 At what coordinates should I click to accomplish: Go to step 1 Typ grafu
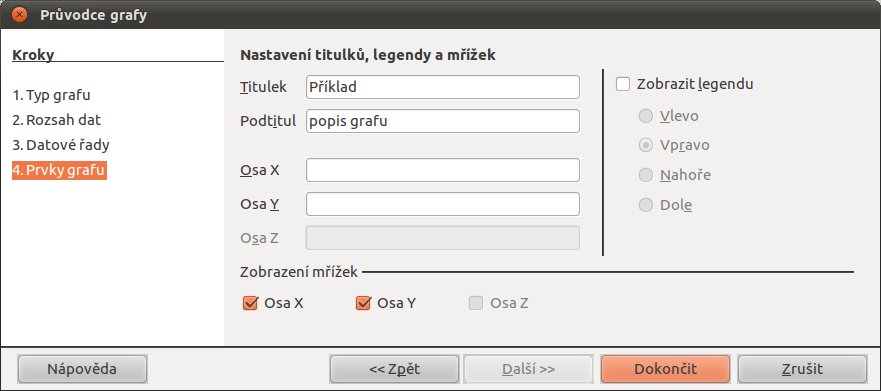pos(51,95)
